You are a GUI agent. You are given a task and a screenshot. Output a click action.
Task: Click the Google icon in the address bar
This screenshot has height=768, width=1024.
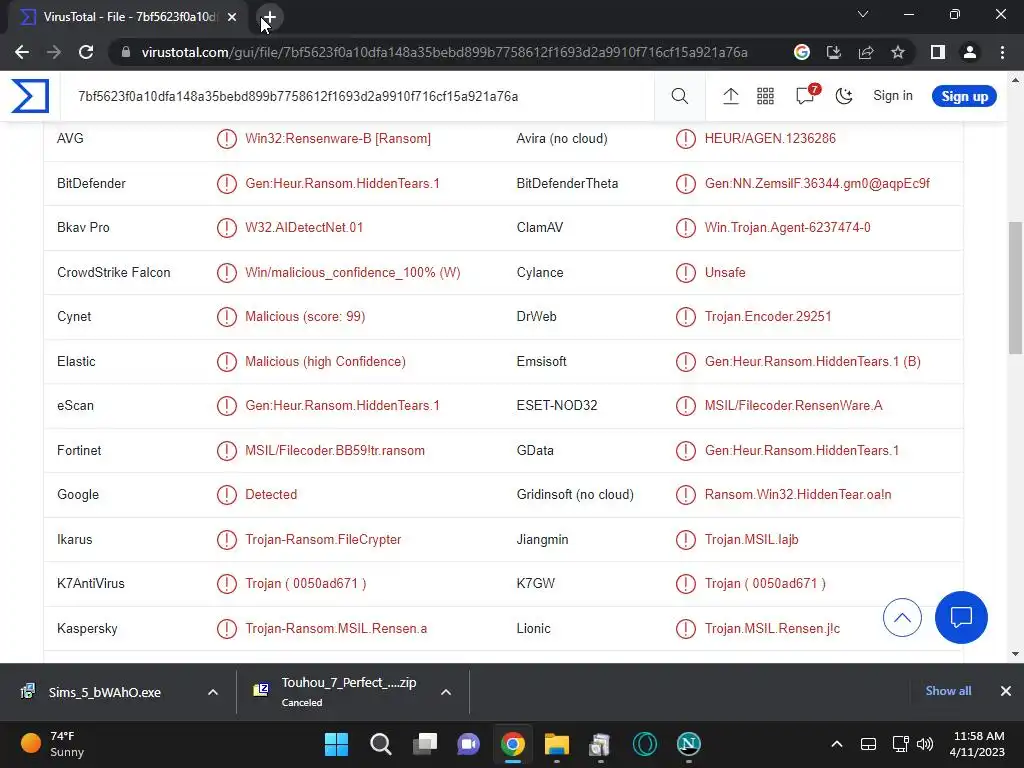pyautogui.click(x=801, y=52)
